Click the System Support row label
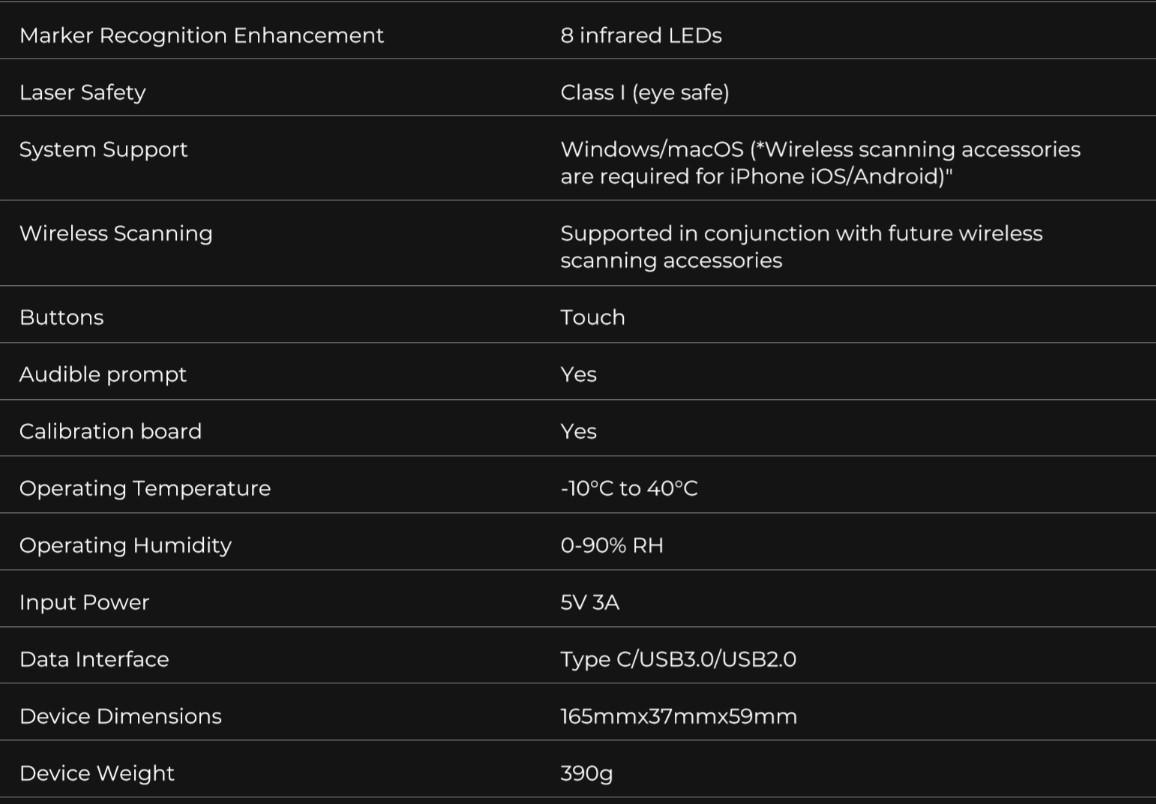The height and width of the screenshot is (804, 1156). click(x=103, y=150)
